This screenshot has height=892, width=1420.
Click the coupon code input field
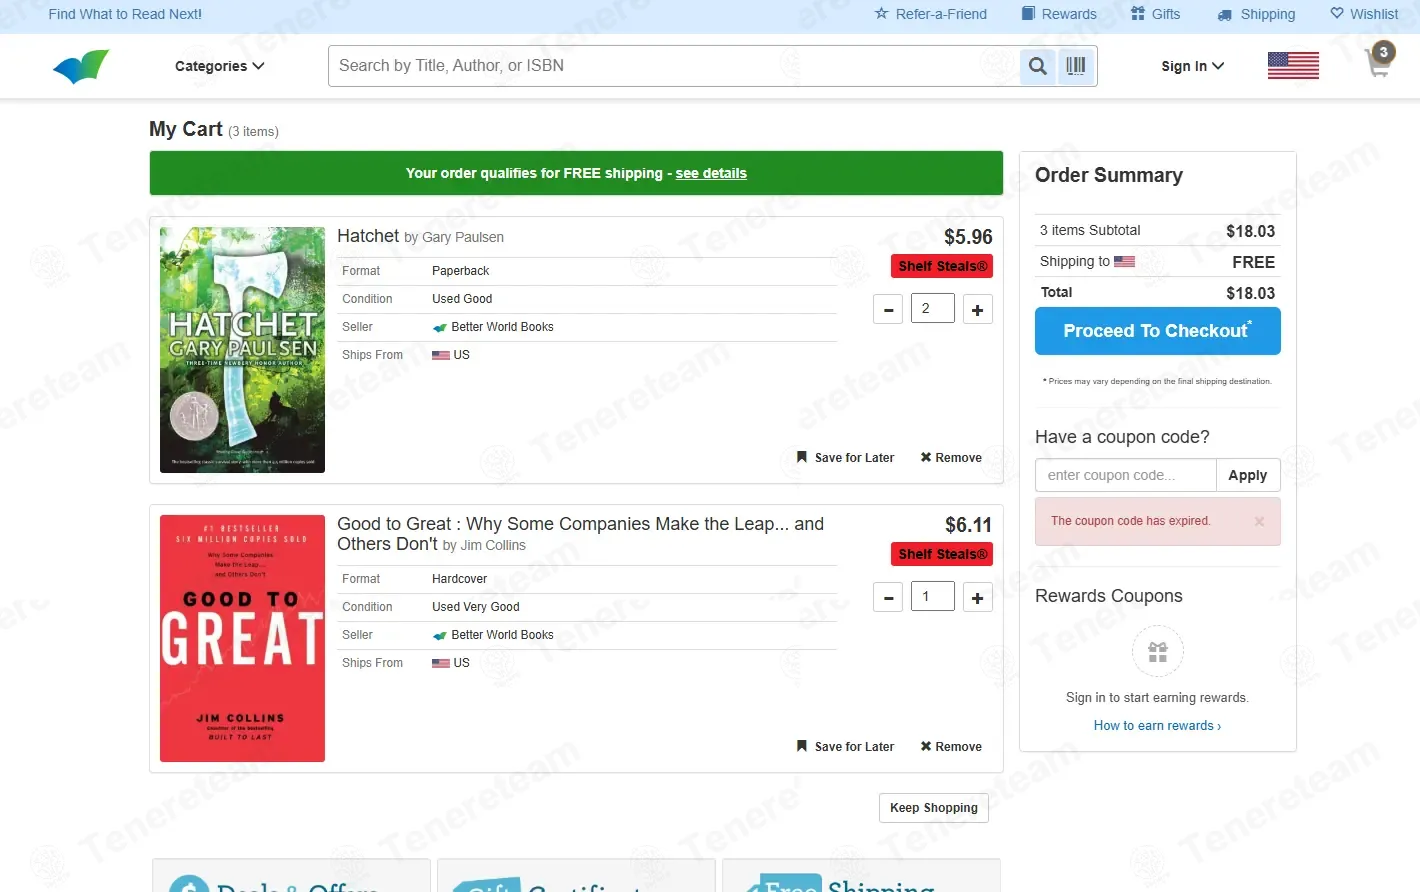click(x=1126, y=475)
